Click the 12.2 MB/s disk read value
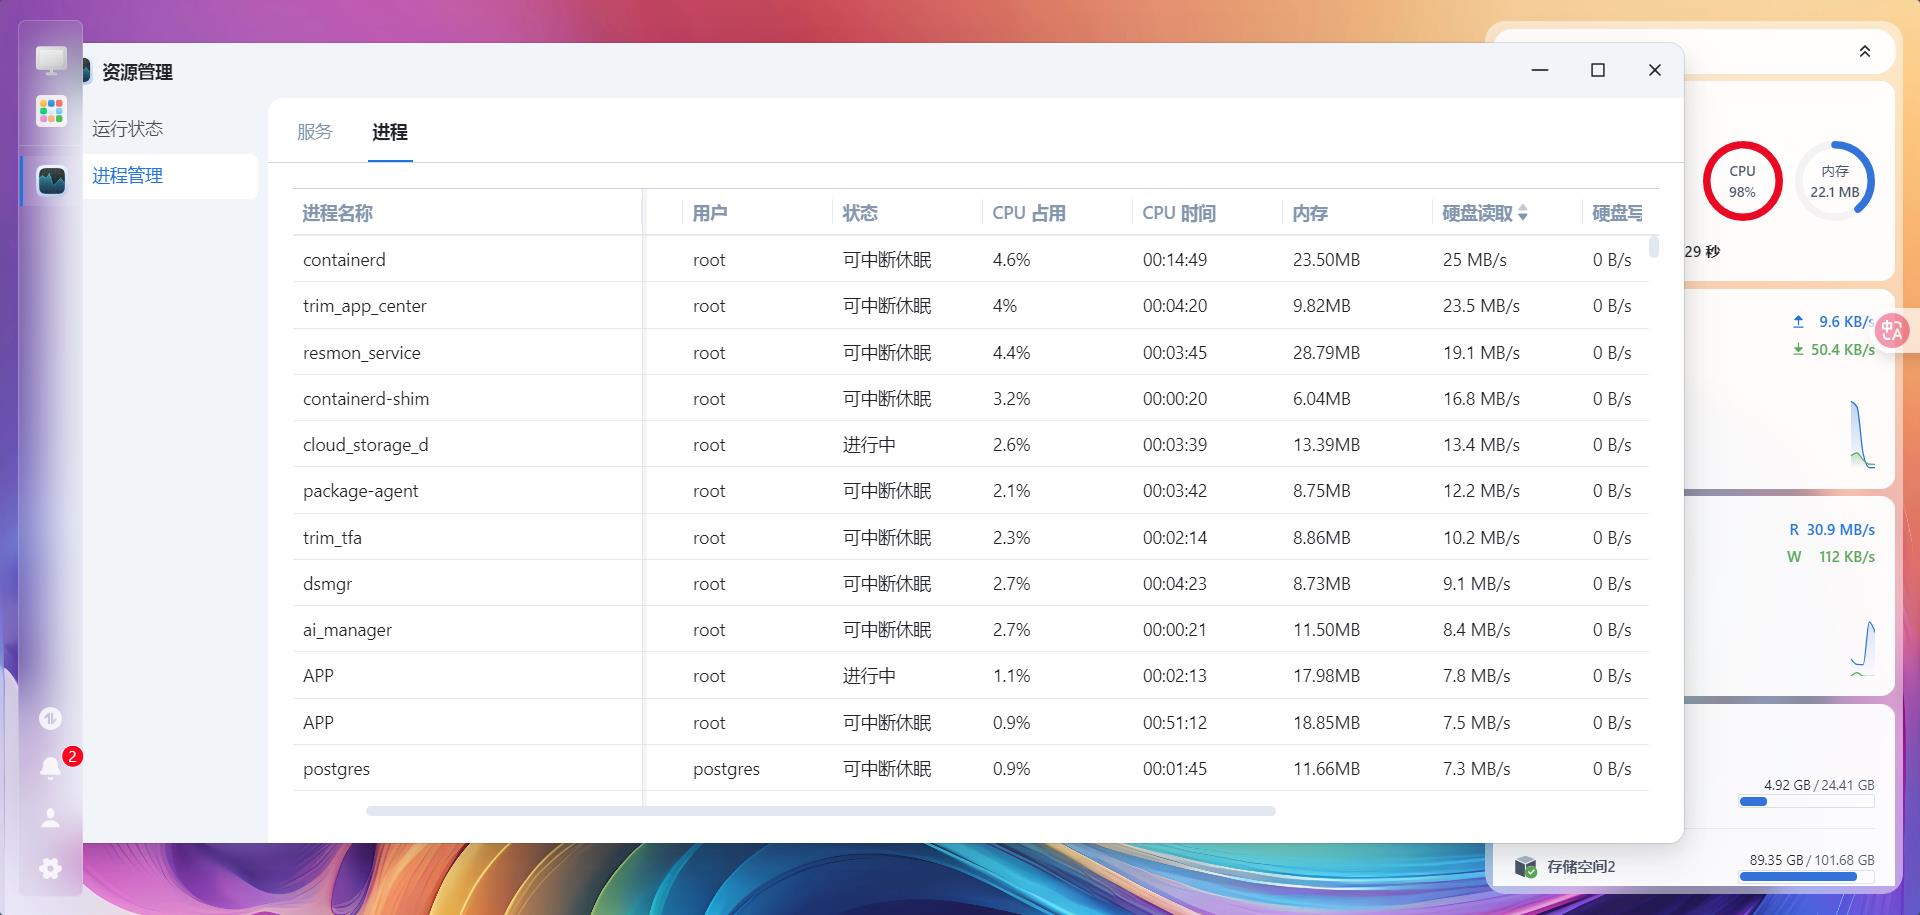Screen dimensions: 1920x915 [x=1481, y=491]
